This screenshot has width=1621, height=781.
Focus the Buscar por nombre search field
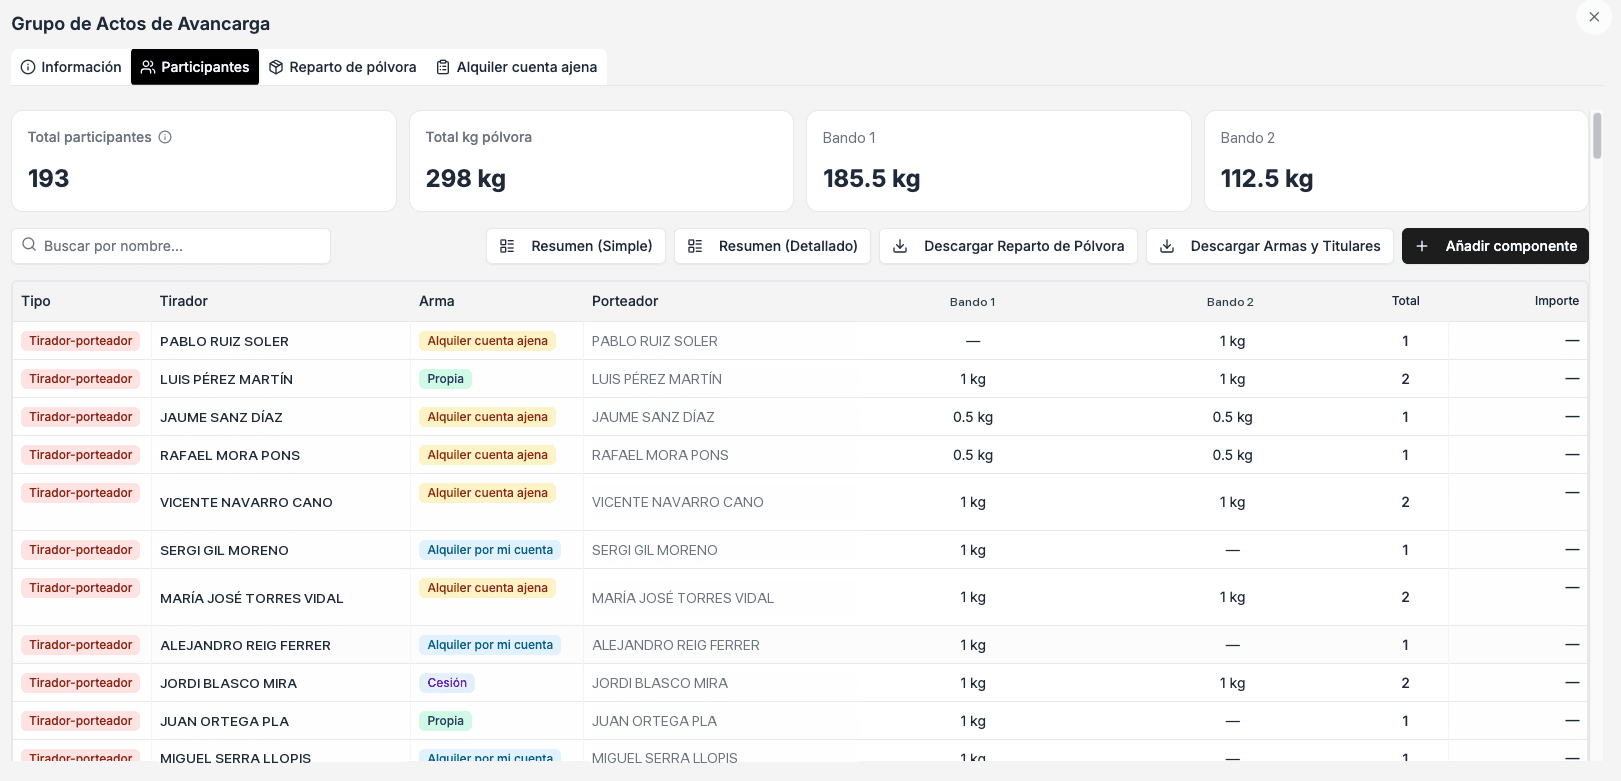coord(171,246)
